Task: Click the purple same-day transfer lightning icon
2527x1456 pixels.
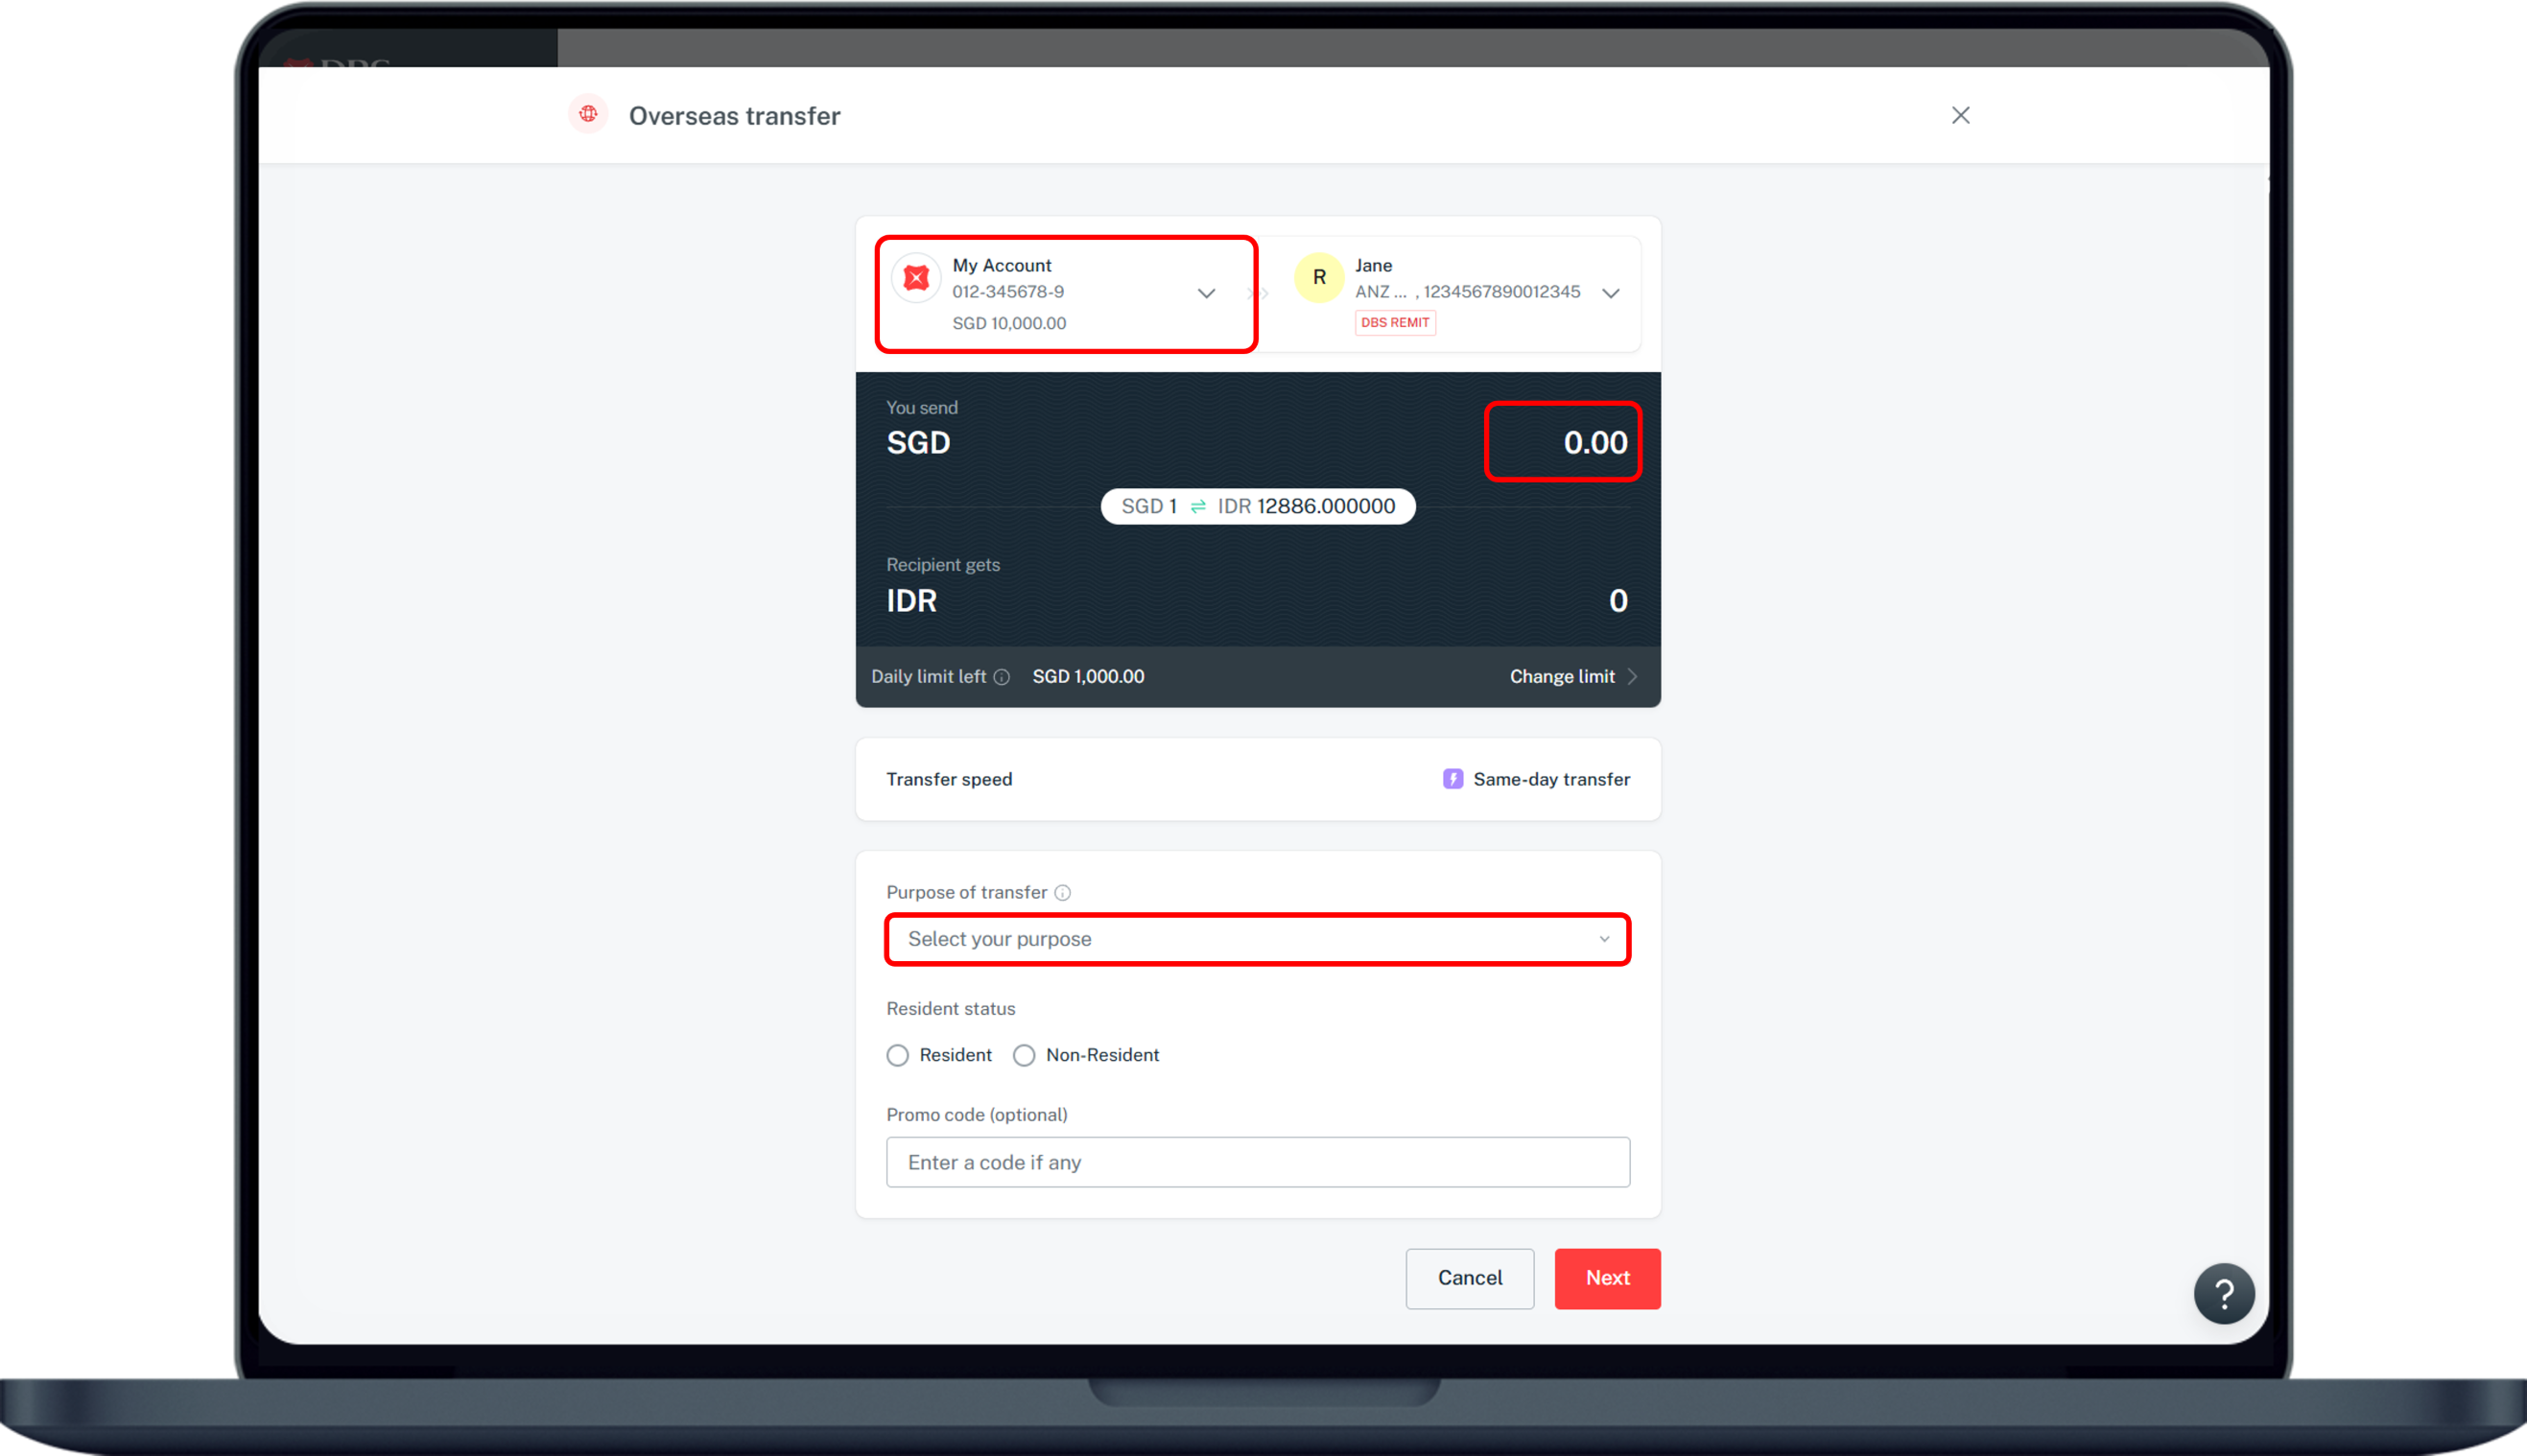Action: pos(1452,779)
